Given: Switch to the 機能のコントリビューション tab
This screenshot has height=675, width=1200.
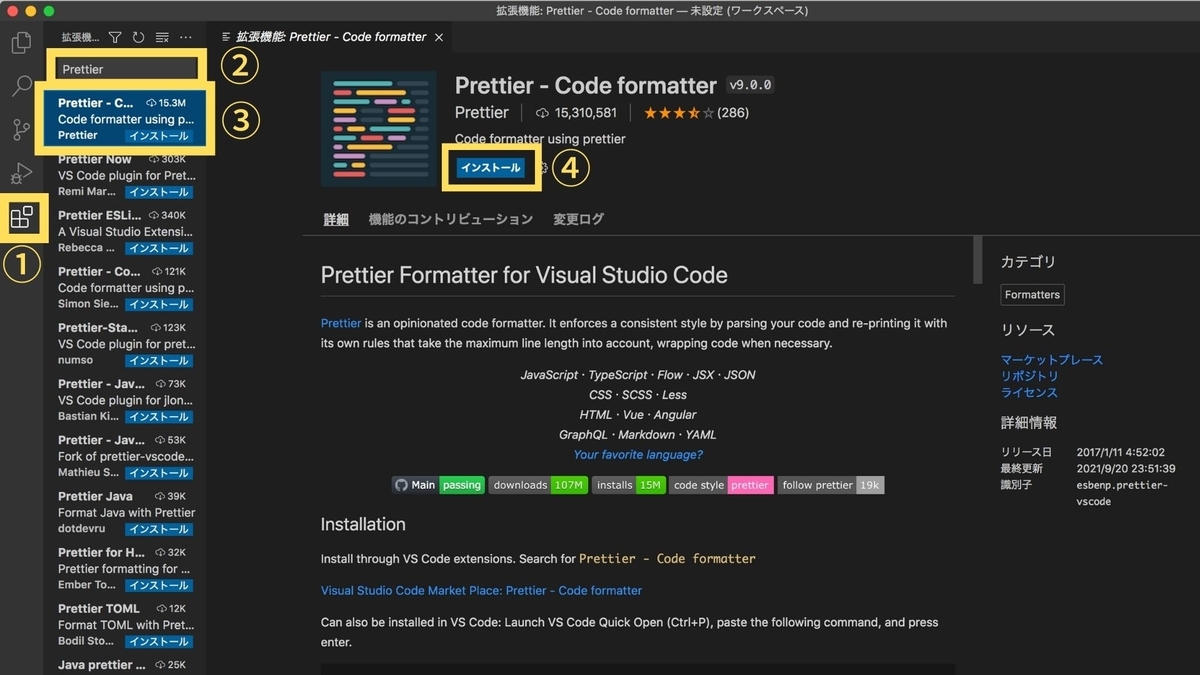Looking at the screenshot, I should point(451,219).
